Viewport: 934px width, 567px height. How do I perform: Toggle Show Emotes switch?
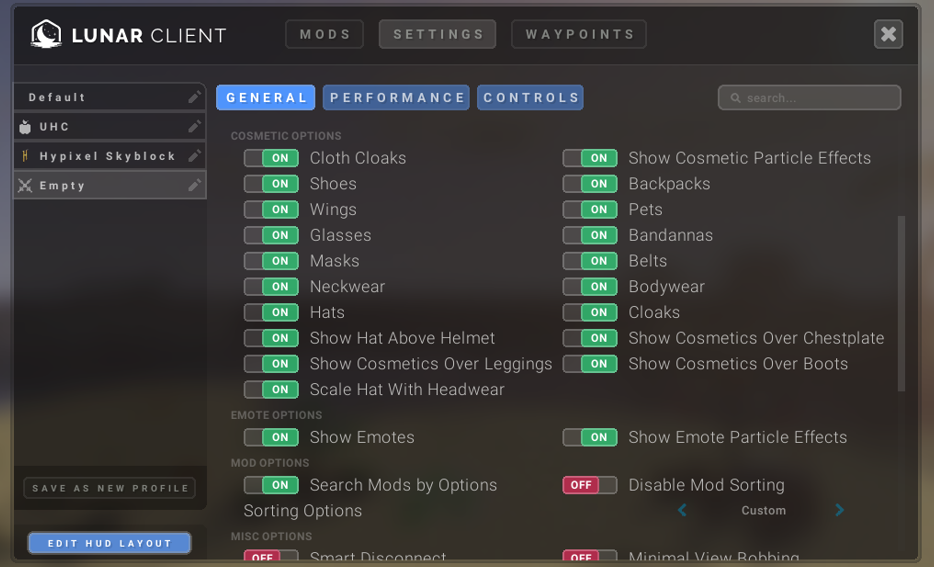coord(271,437)
